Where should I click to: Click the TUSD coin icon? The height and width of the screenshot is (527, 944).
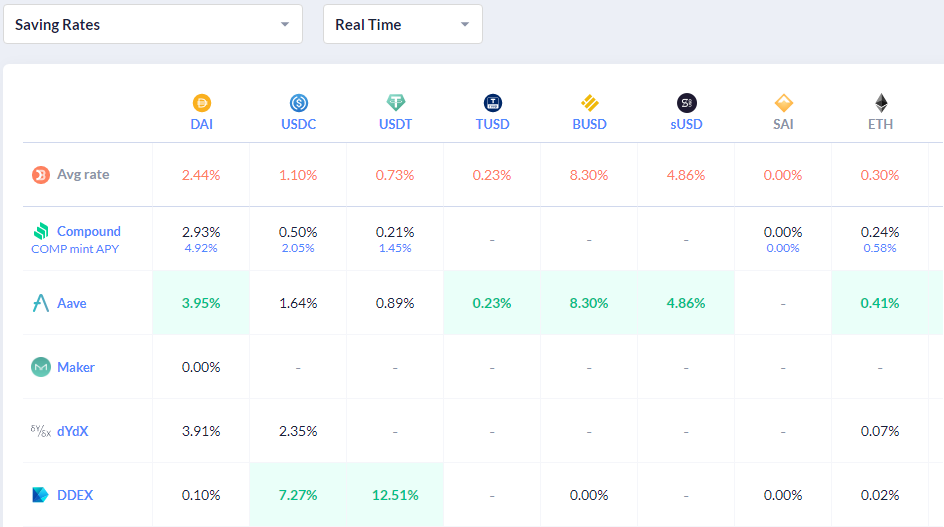tap(492, 103)
